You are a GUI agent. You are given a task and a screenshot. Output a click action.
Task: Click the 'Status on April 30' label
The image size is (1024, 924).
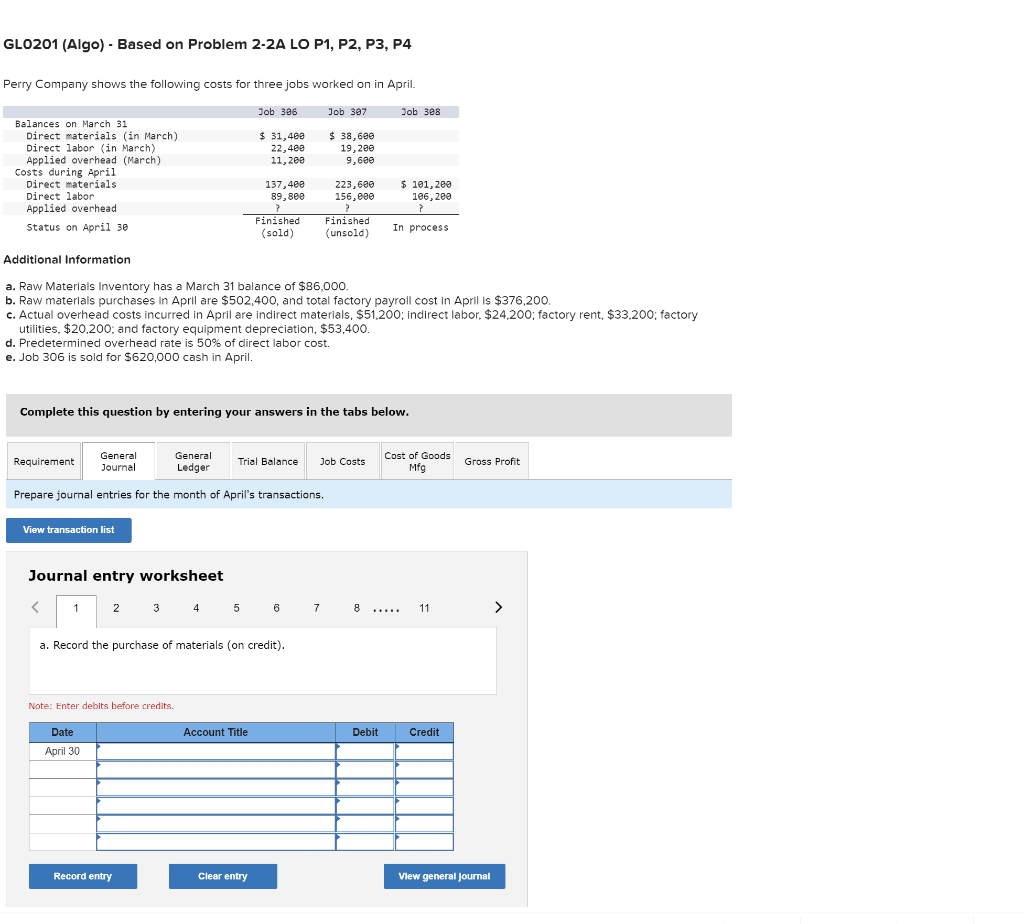tap(77, 227)
